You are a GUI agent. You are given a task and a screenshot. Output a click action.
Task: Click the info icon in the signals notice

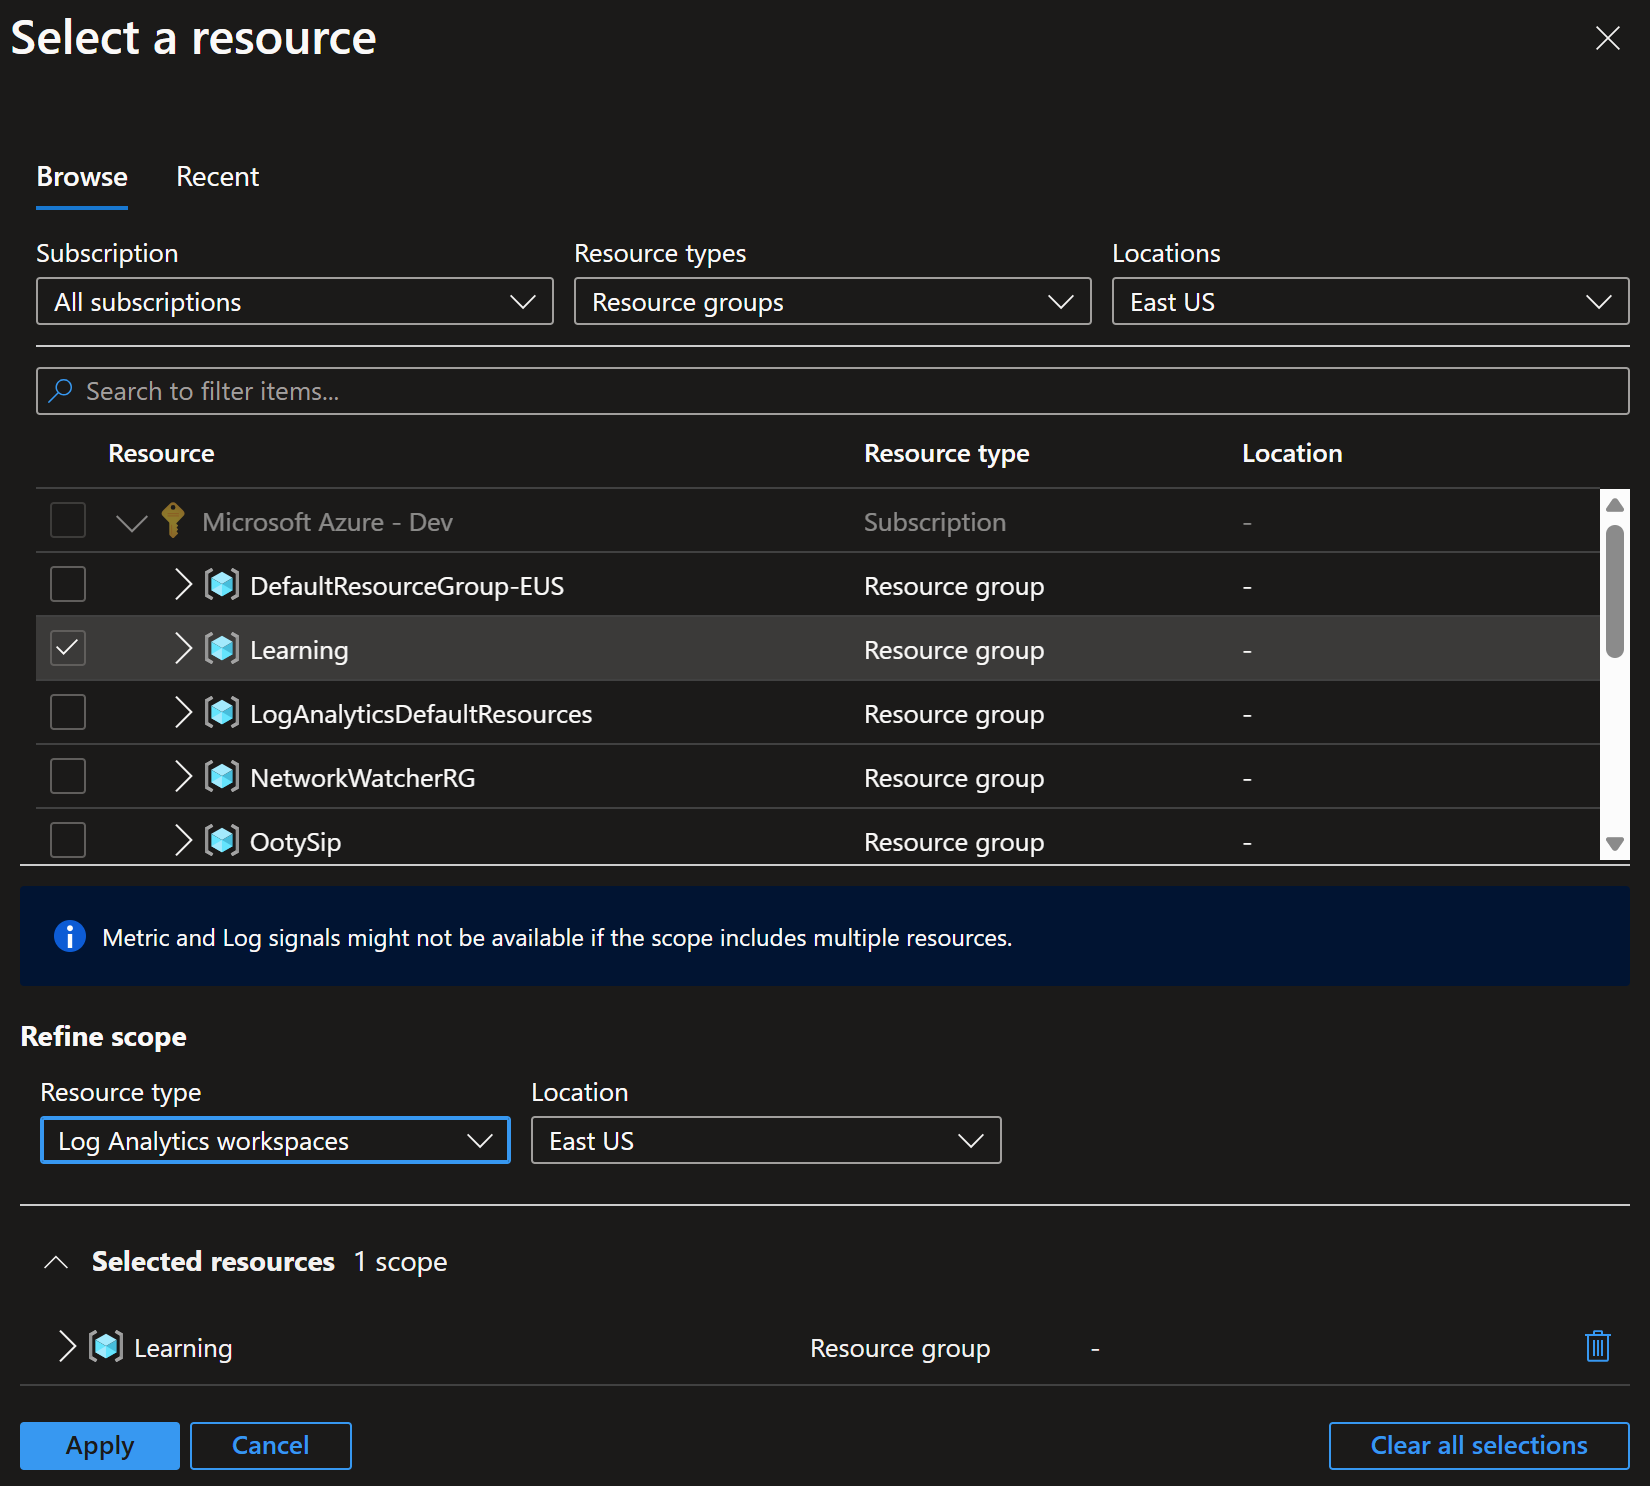pyautogui.click(x=69, y=936)
